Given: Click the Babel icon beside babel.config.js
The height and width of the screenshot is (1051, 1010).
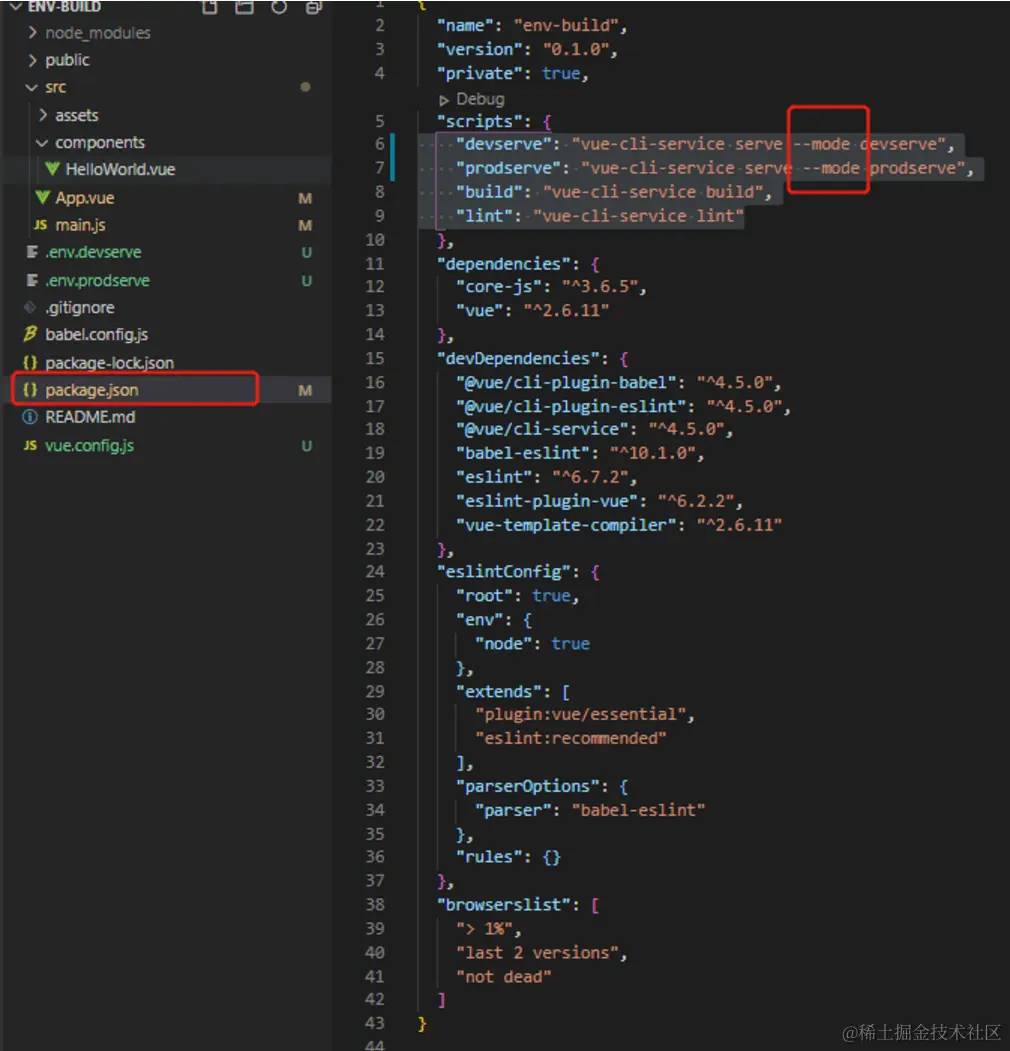Looking at the screenshot, I should pos(30,335).
